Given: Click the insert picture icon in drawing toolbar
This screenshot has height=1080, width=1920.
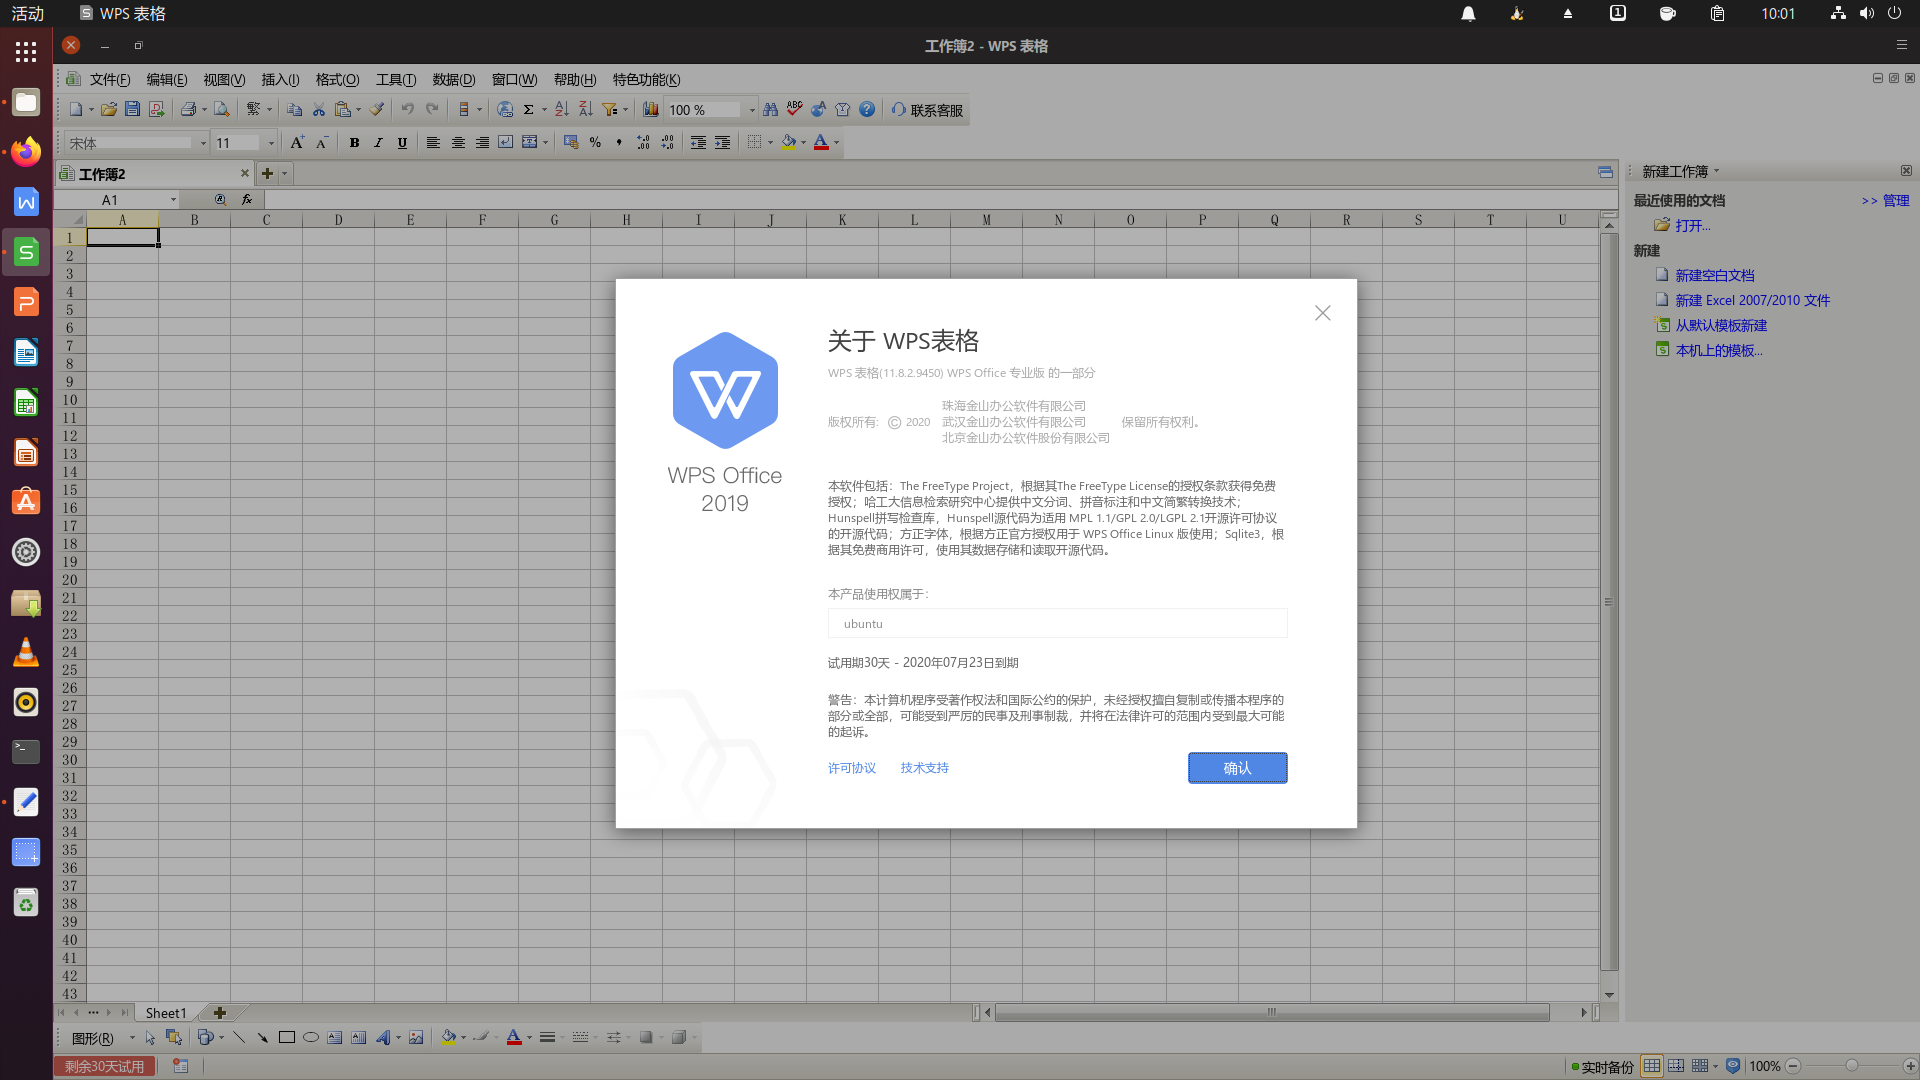Looking at the screenshot, I should coord(416,1038).
